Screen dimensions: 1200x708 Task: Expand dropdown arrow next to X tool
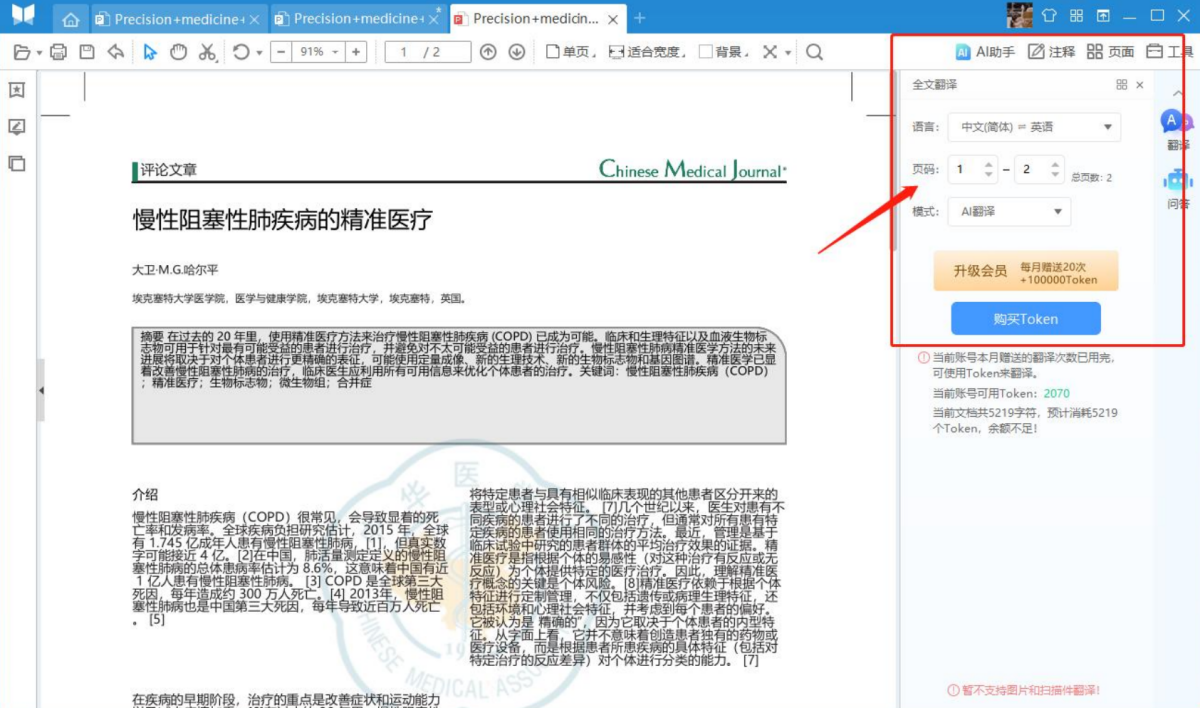point(788,53)
